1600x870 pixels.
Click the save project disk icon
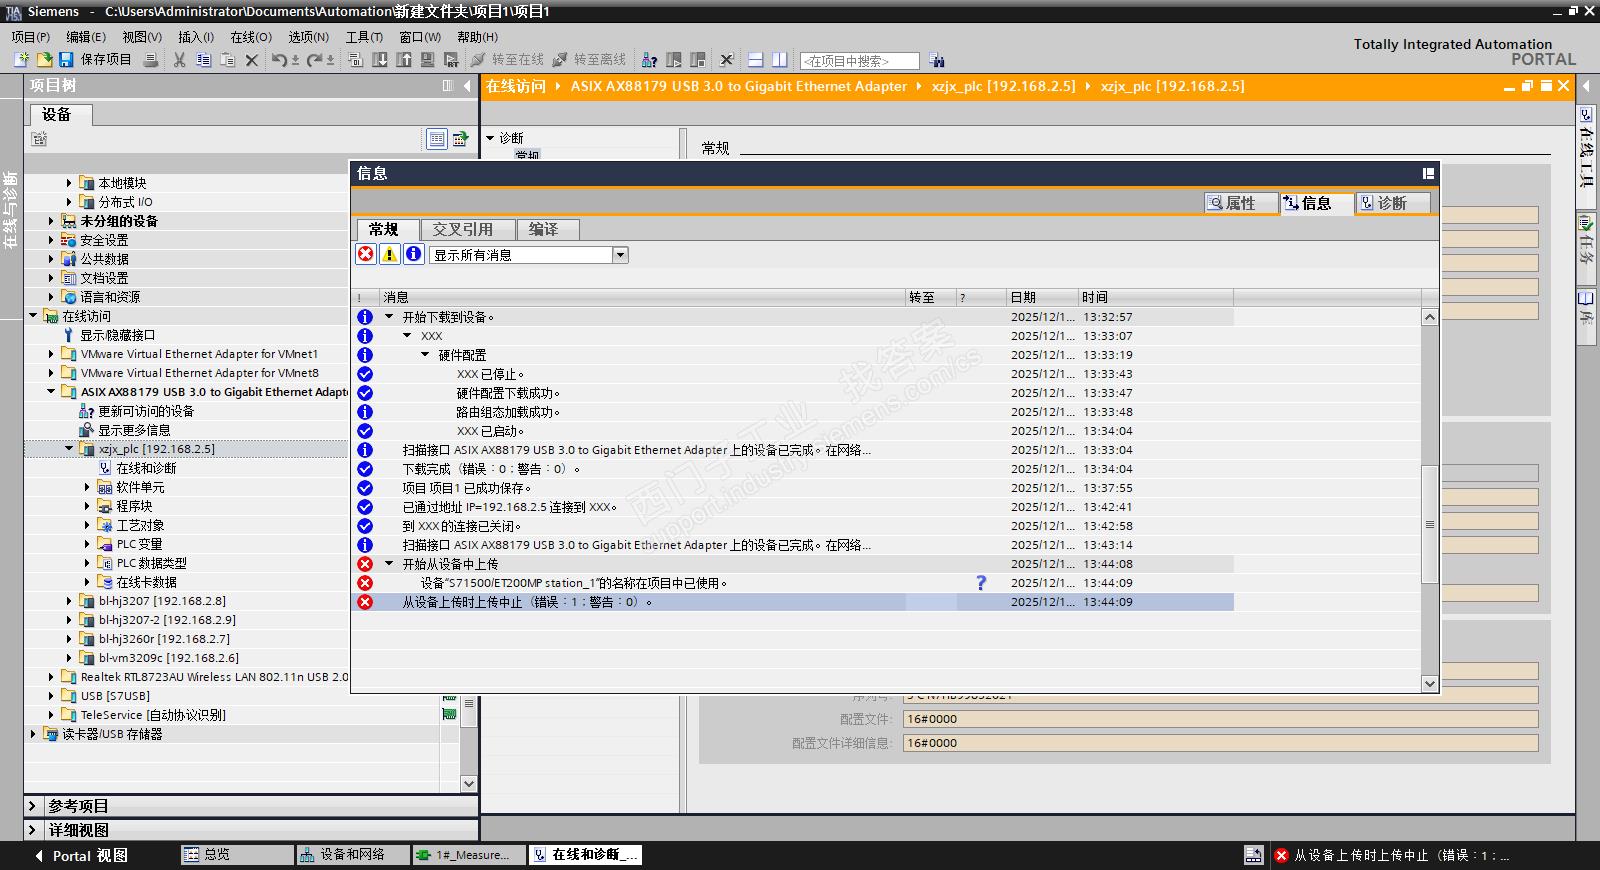[67, 60]
